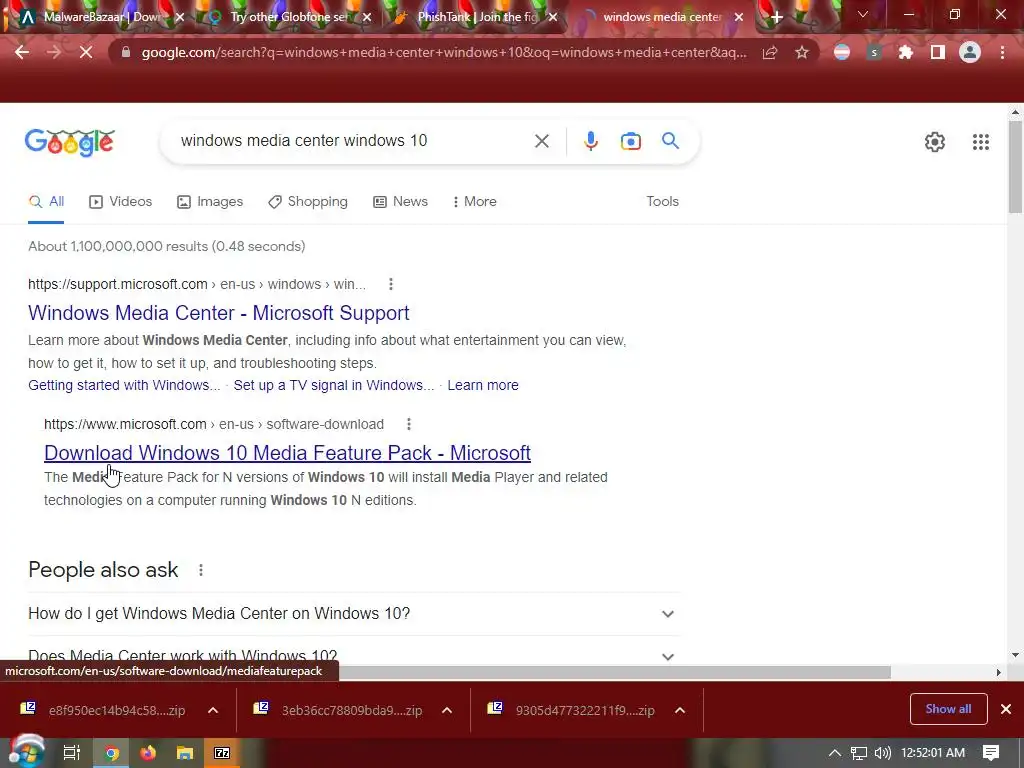Show hidden system tray icons

click(x=835, y=753)
